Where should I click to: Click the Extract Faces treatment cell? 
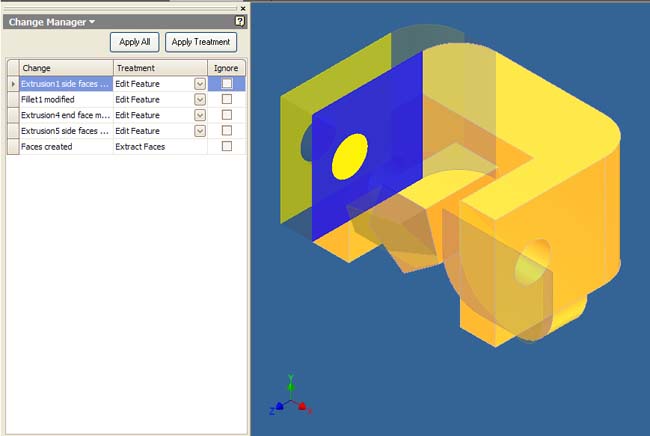[x=160, y=147]
